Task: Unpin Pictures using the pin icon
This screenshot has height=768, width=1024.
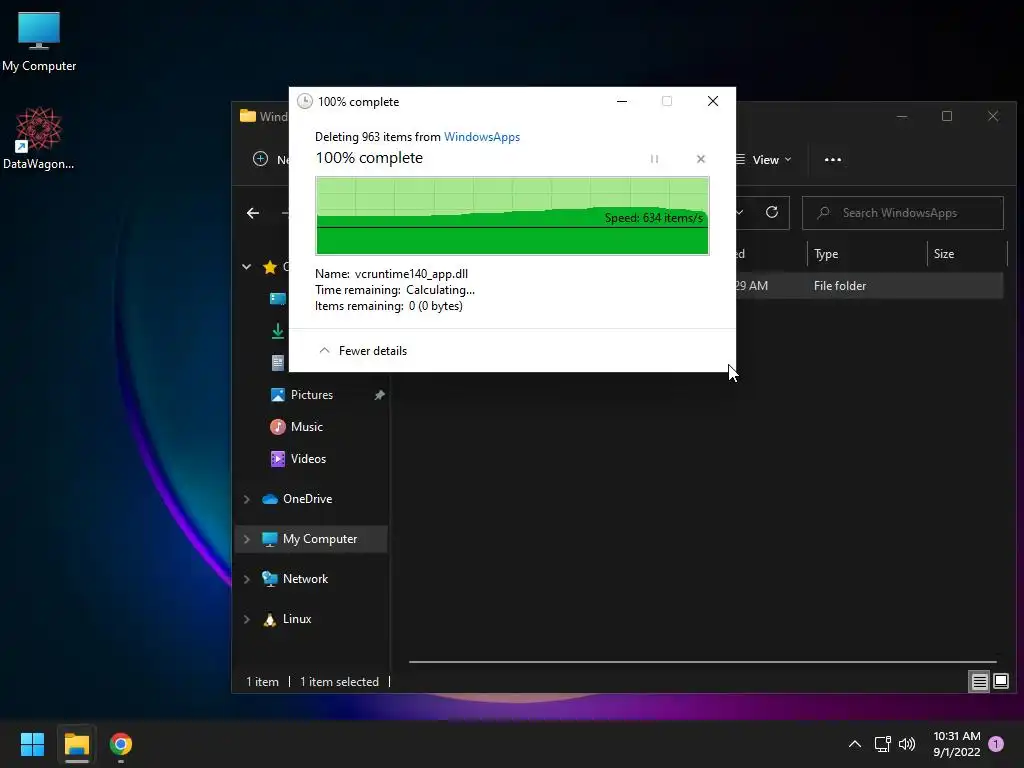Action: click(x=379, y=395)
